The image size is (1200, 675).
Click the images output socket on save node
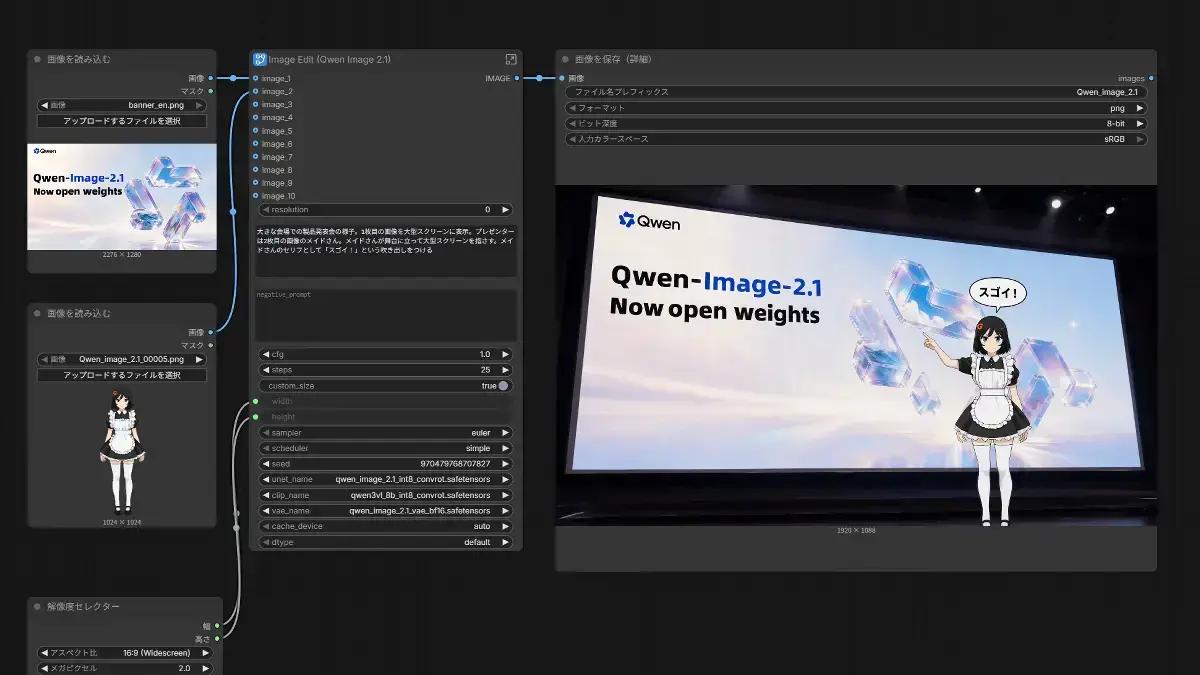point(1151,78)
